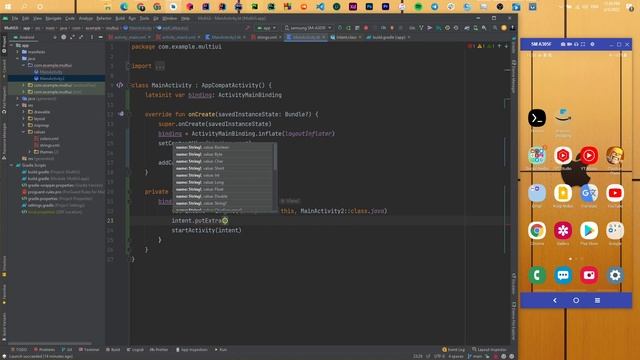This screenshot has height=360, width=640.
Task: Switch to Intent.class editor tab
Action: pyautogui.click(x=346, y=37)
